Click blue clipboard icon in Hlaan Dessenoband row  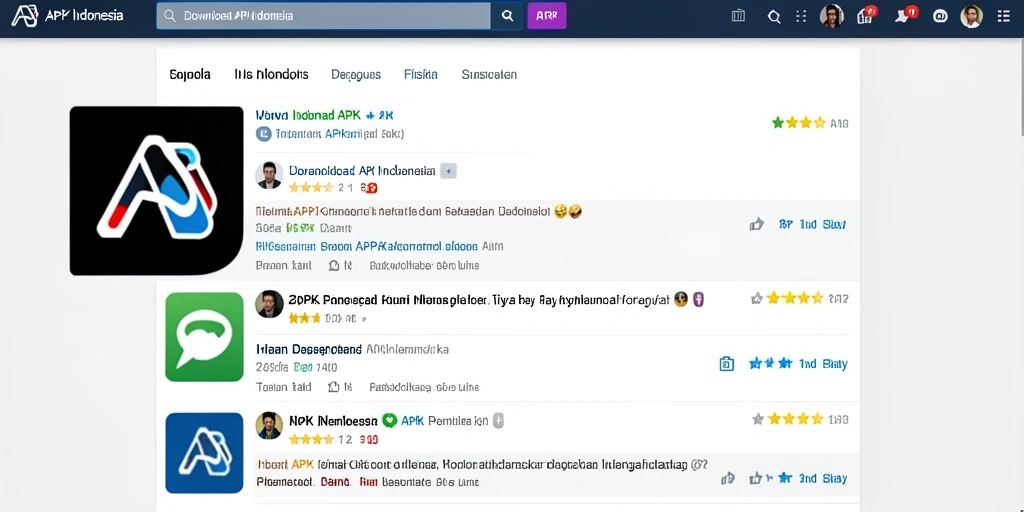pos(726,364)
